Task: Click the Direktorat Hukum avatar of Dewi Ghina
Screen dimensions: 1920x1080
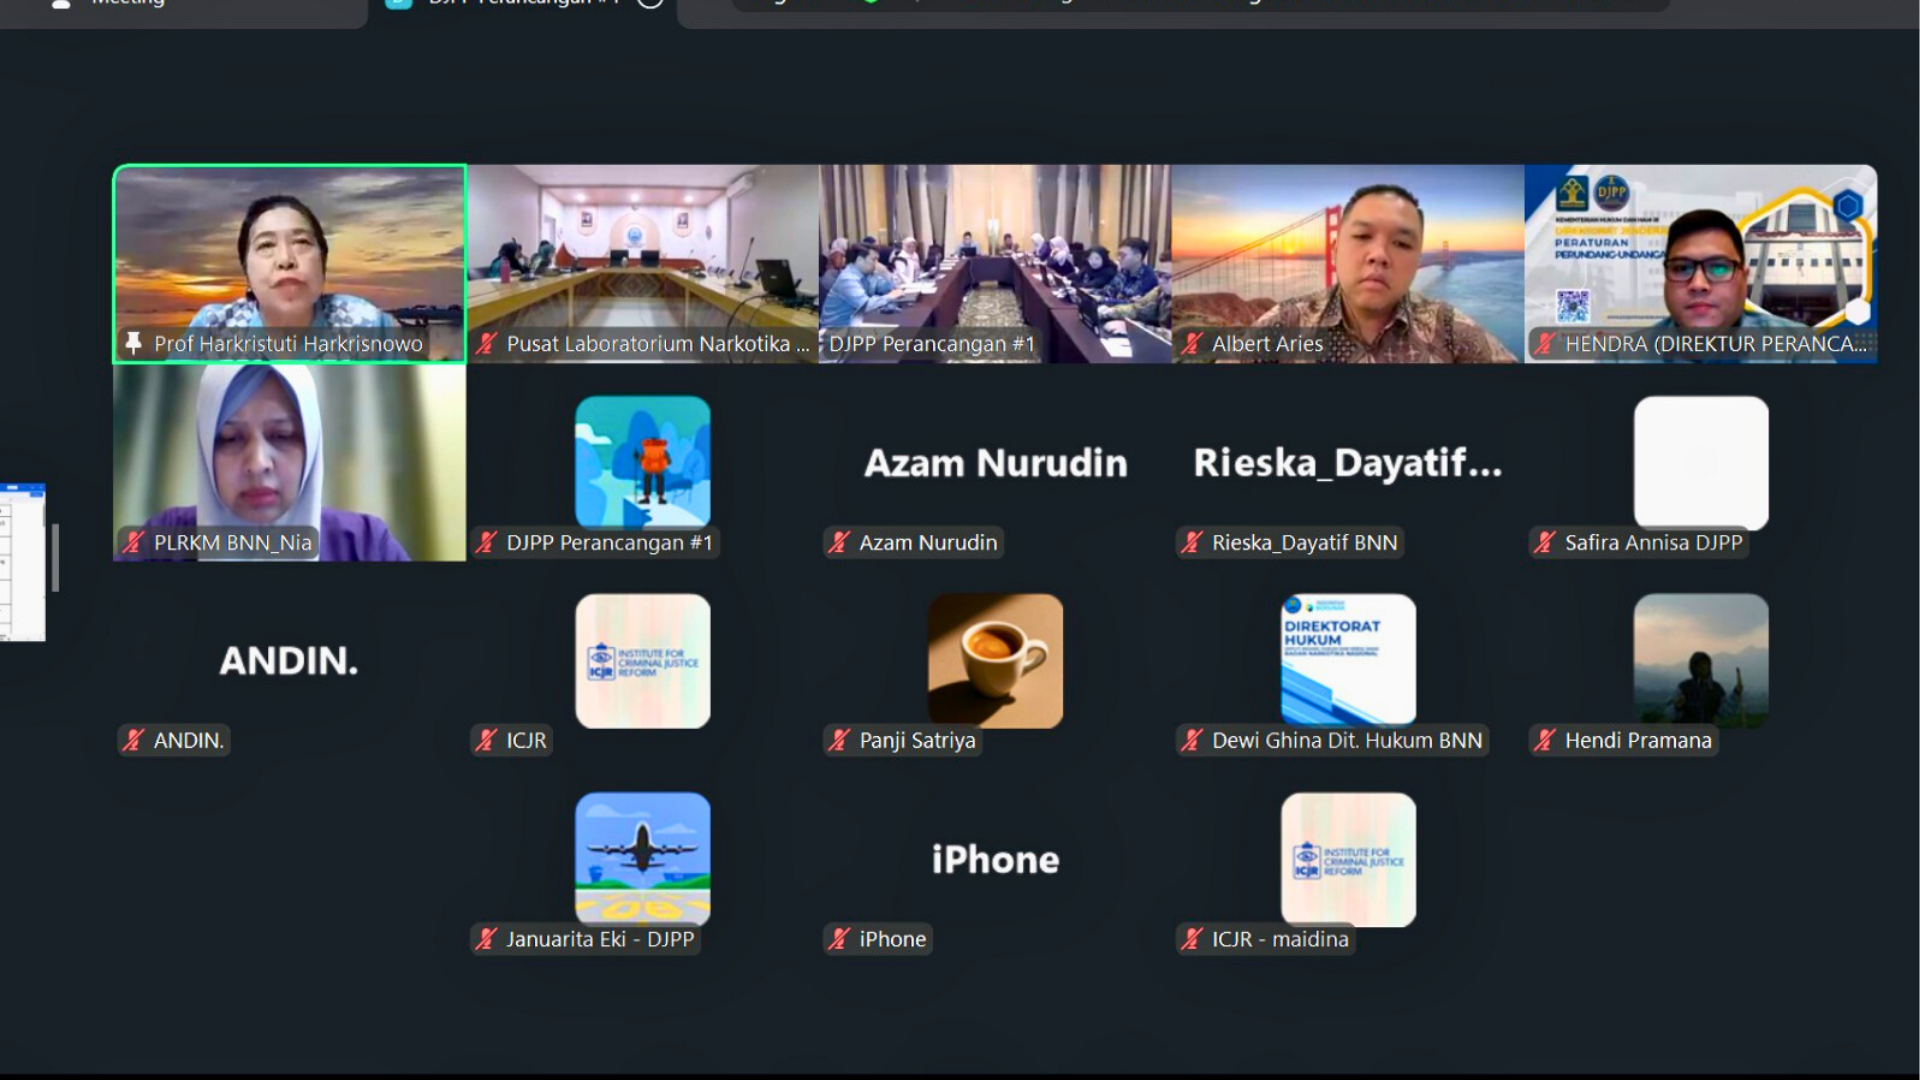Action: tap(1348, 660)
